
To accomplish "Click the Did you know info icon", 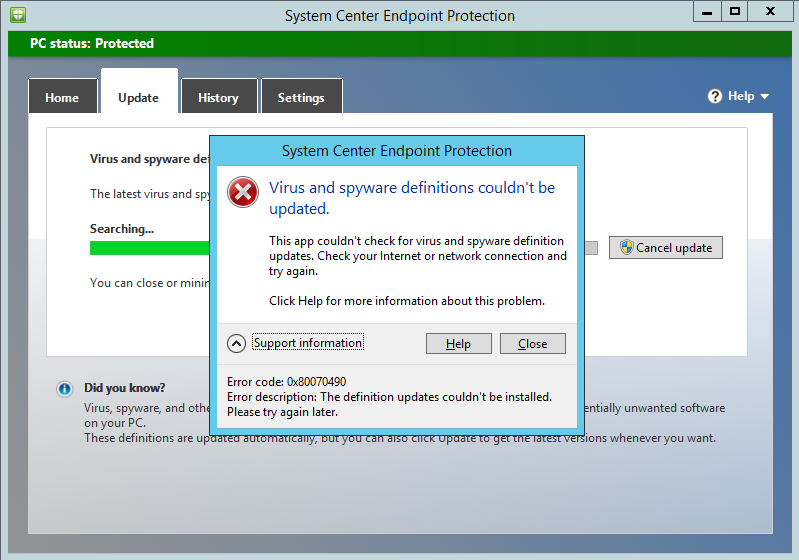I will click(64, 389).
